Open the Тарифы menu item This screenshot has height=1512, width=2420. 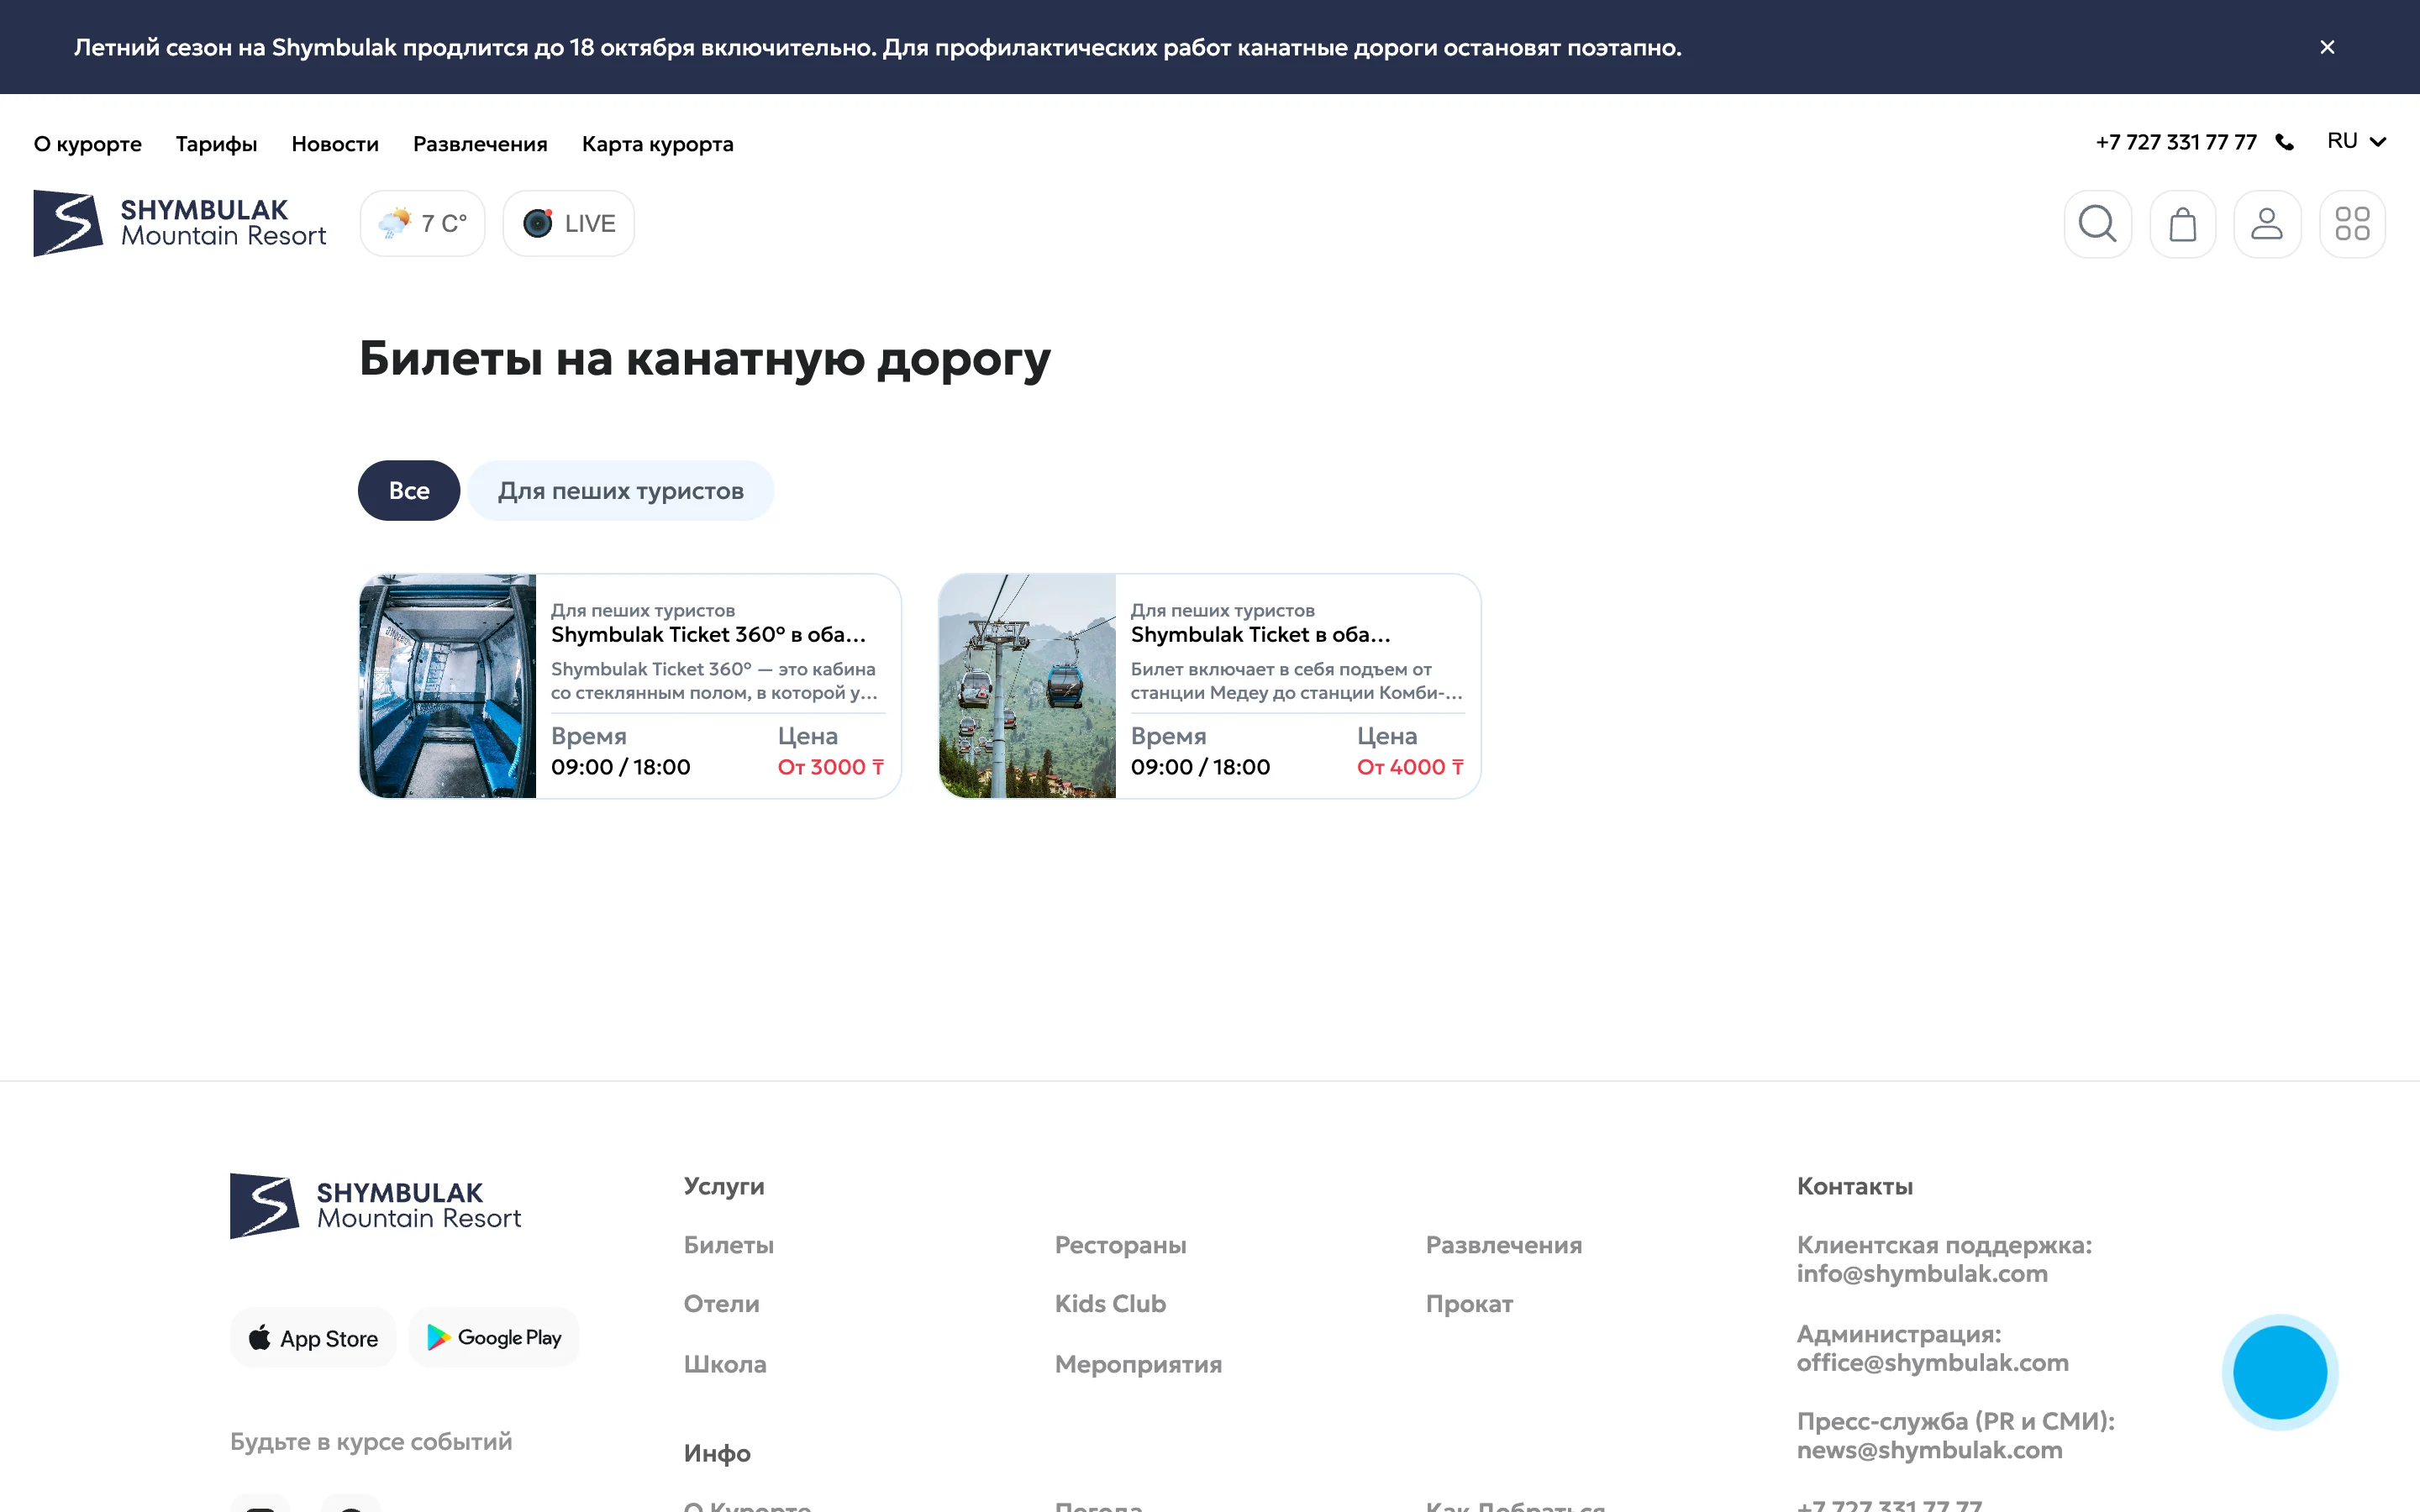(216, 144)
